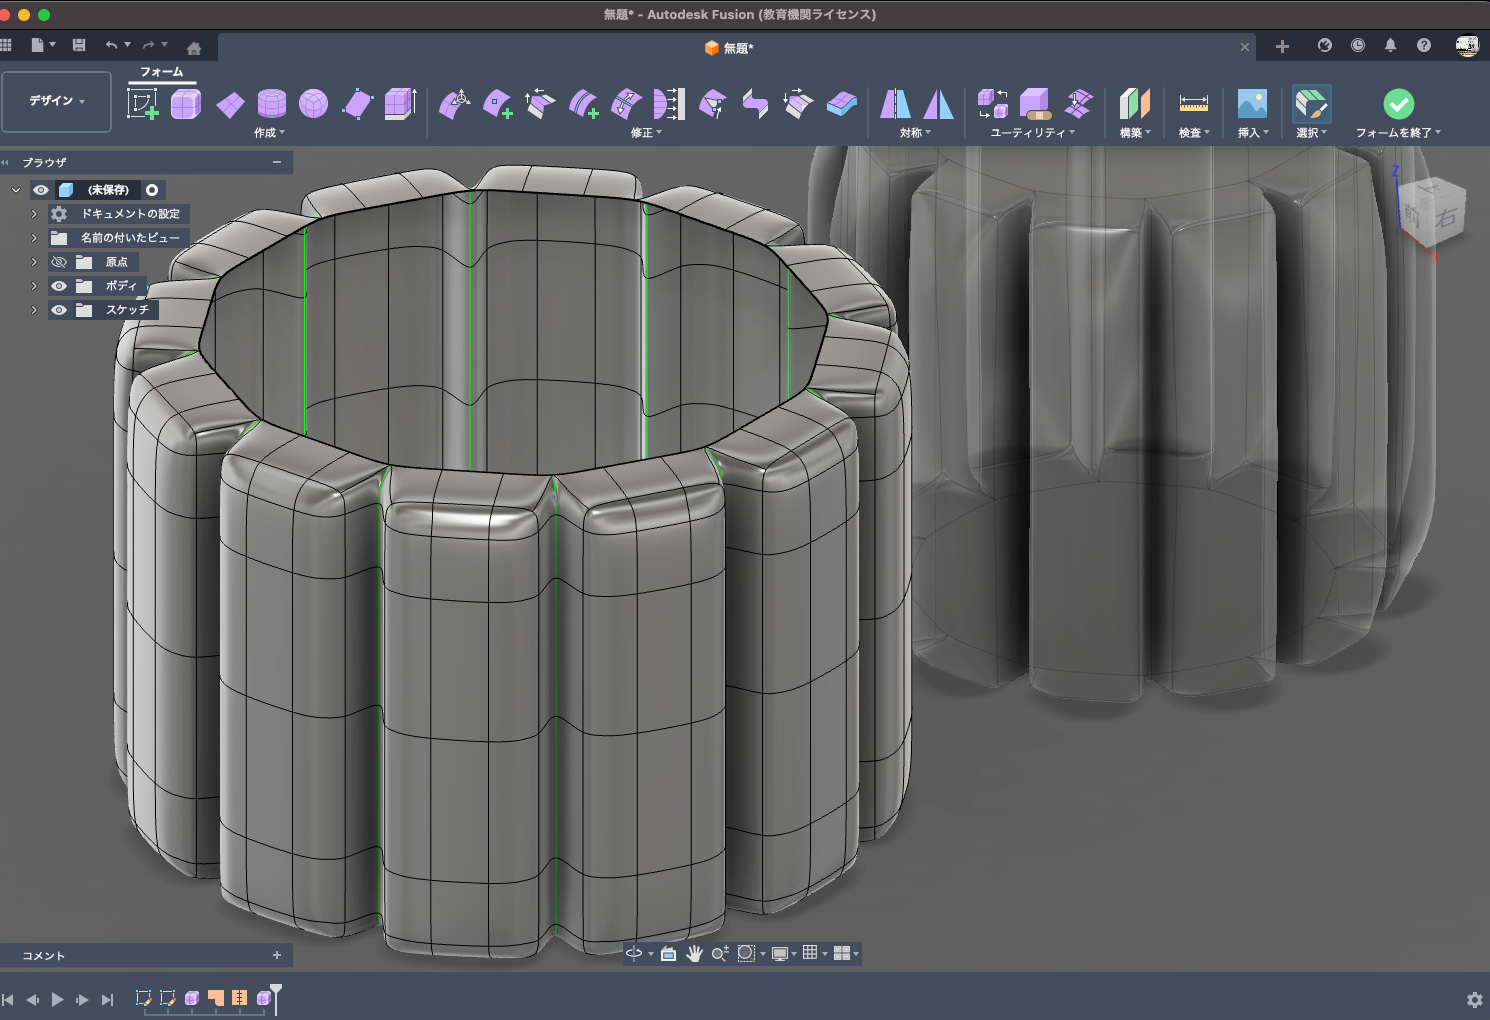Screen dimensions: 1490x1020
Task: Select the Form Box creation tool
Action: tap(186, 104)
